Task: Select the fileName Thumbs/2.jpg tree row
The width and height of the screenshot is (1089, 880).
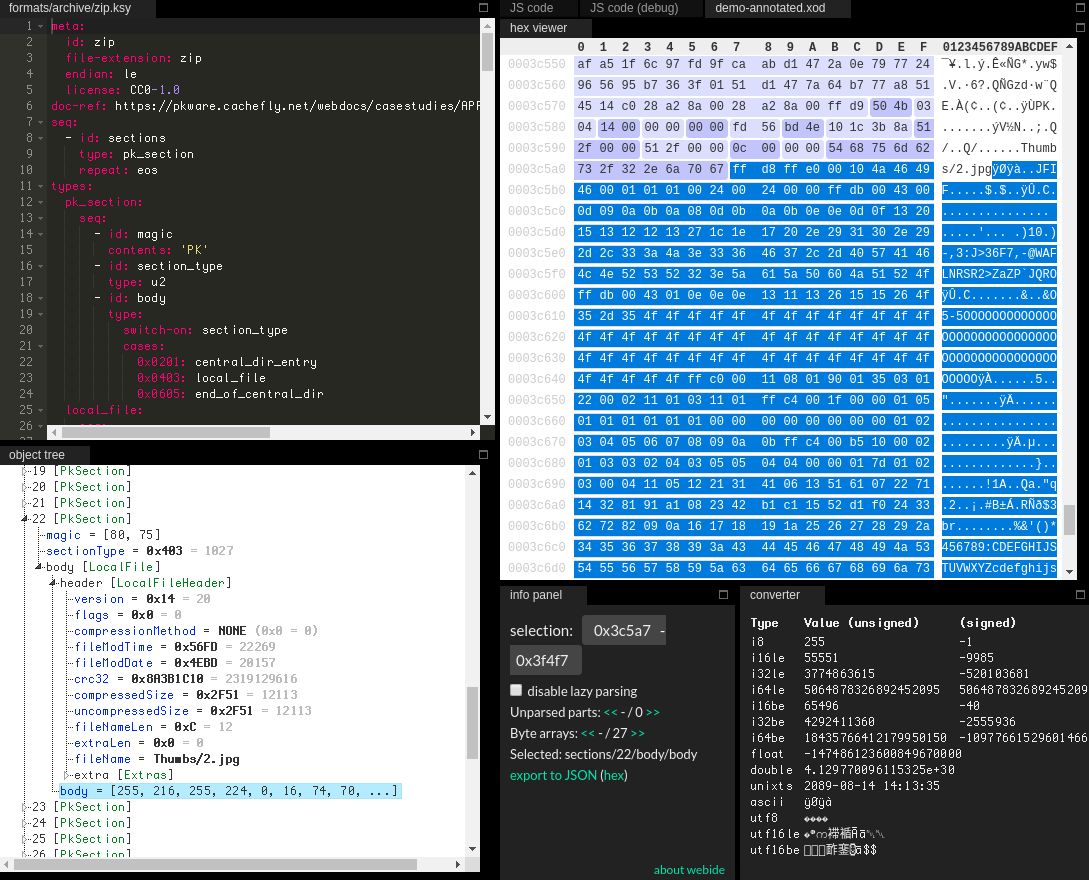Action: click(x=157, y=758)
